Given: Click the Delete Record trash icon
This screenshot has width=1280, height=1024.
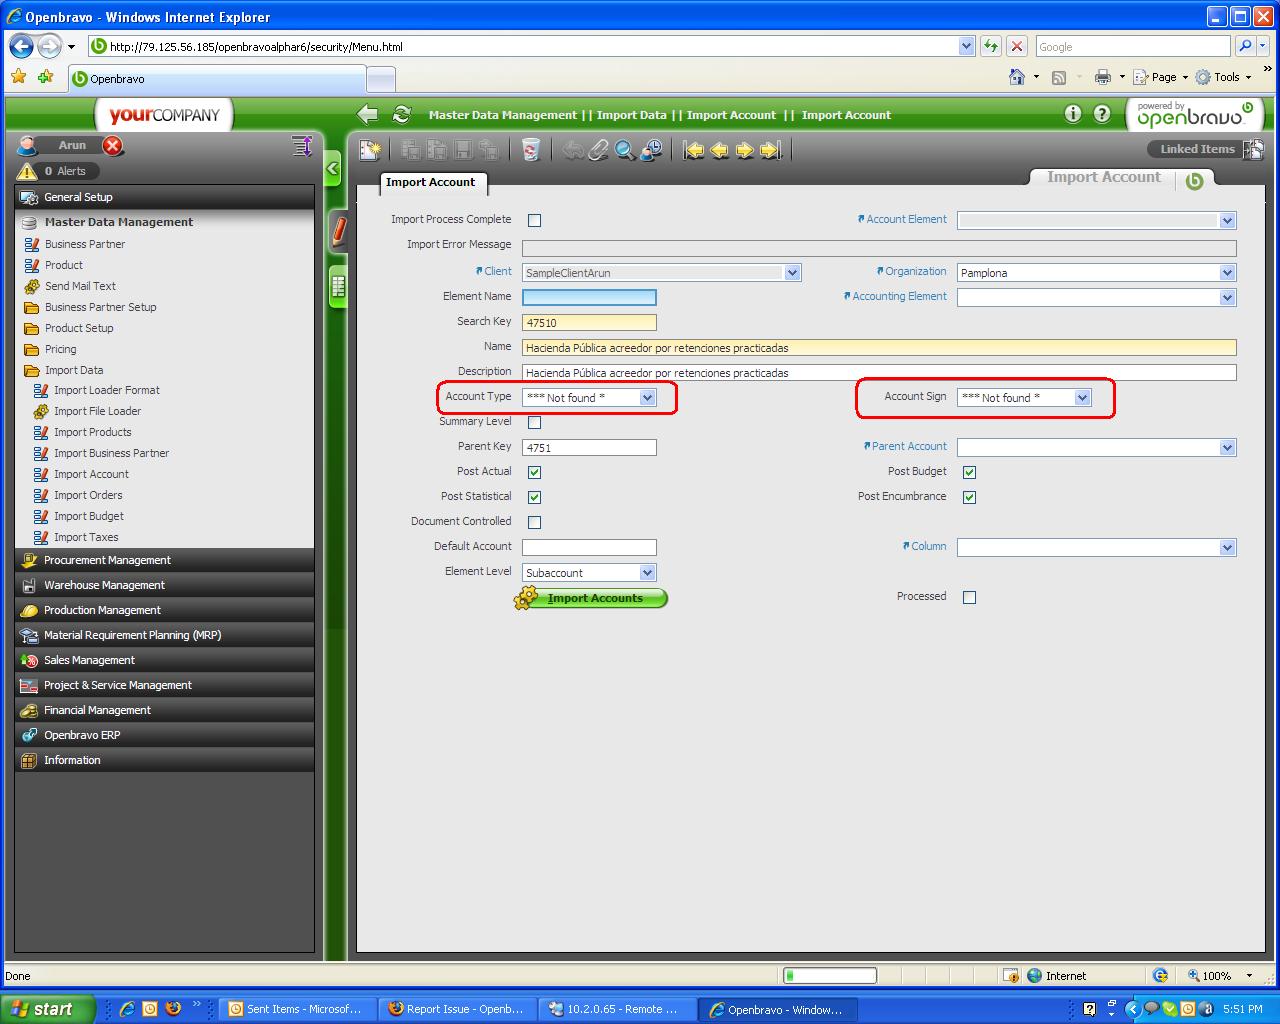Looking at the screenshot, I should (x=531, y=150).
